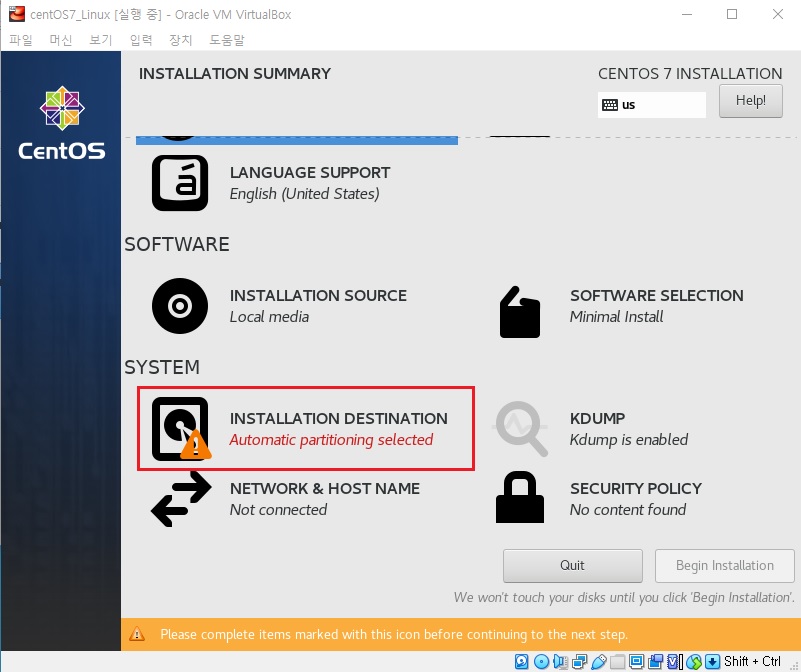This screenshot has width=801, height=672.
Task: Open the LANGUAGE SUPPORT link
Action: 310,173
